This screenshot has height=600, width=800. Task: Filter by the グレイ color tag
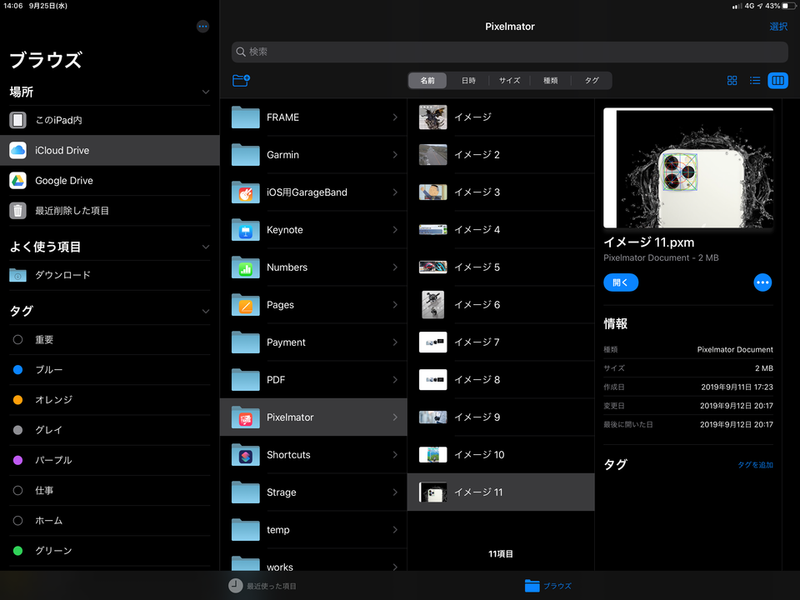pos(110,430)
